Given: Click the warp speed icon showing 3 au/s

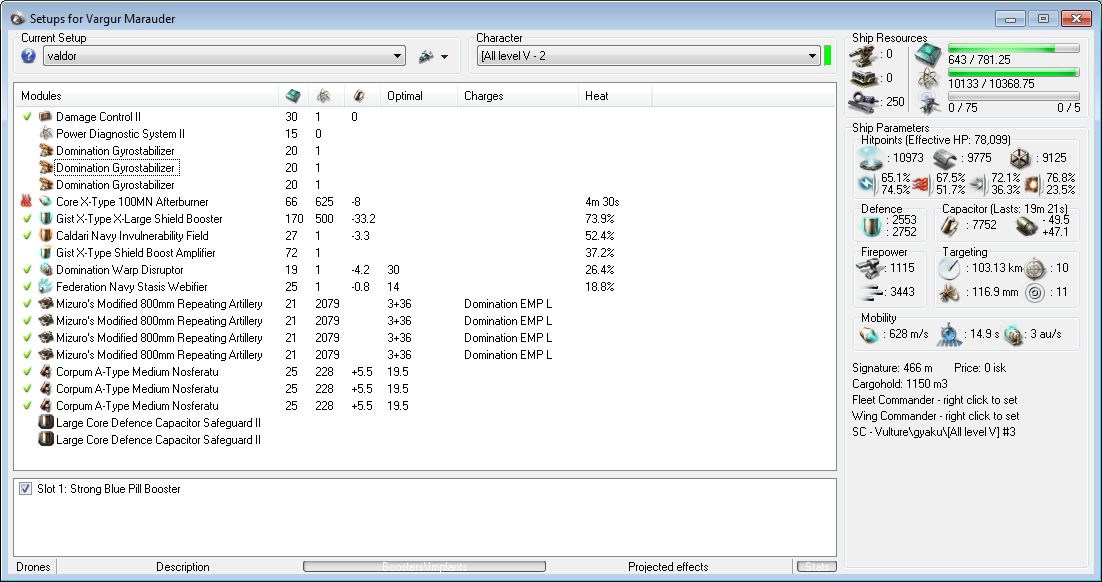Looking at the screenshot, I should click(x=1012, y=335).
